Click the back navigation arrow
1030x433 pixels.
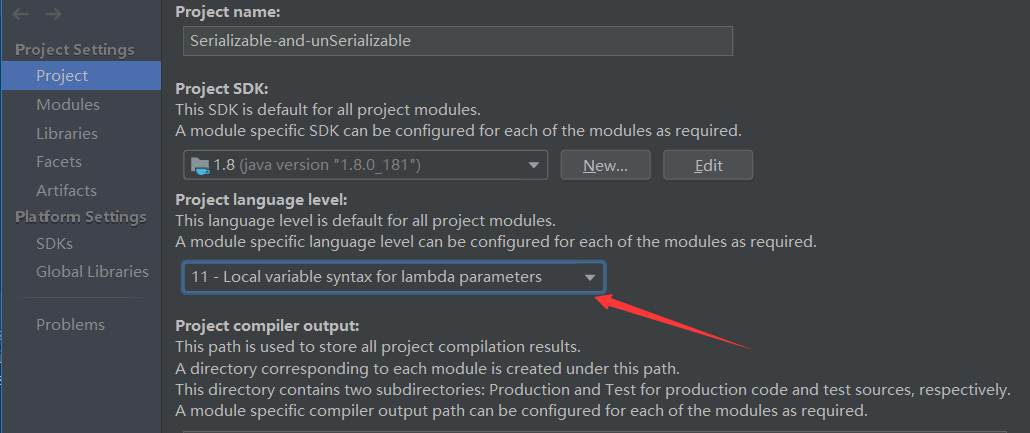[x=22, y=14]
